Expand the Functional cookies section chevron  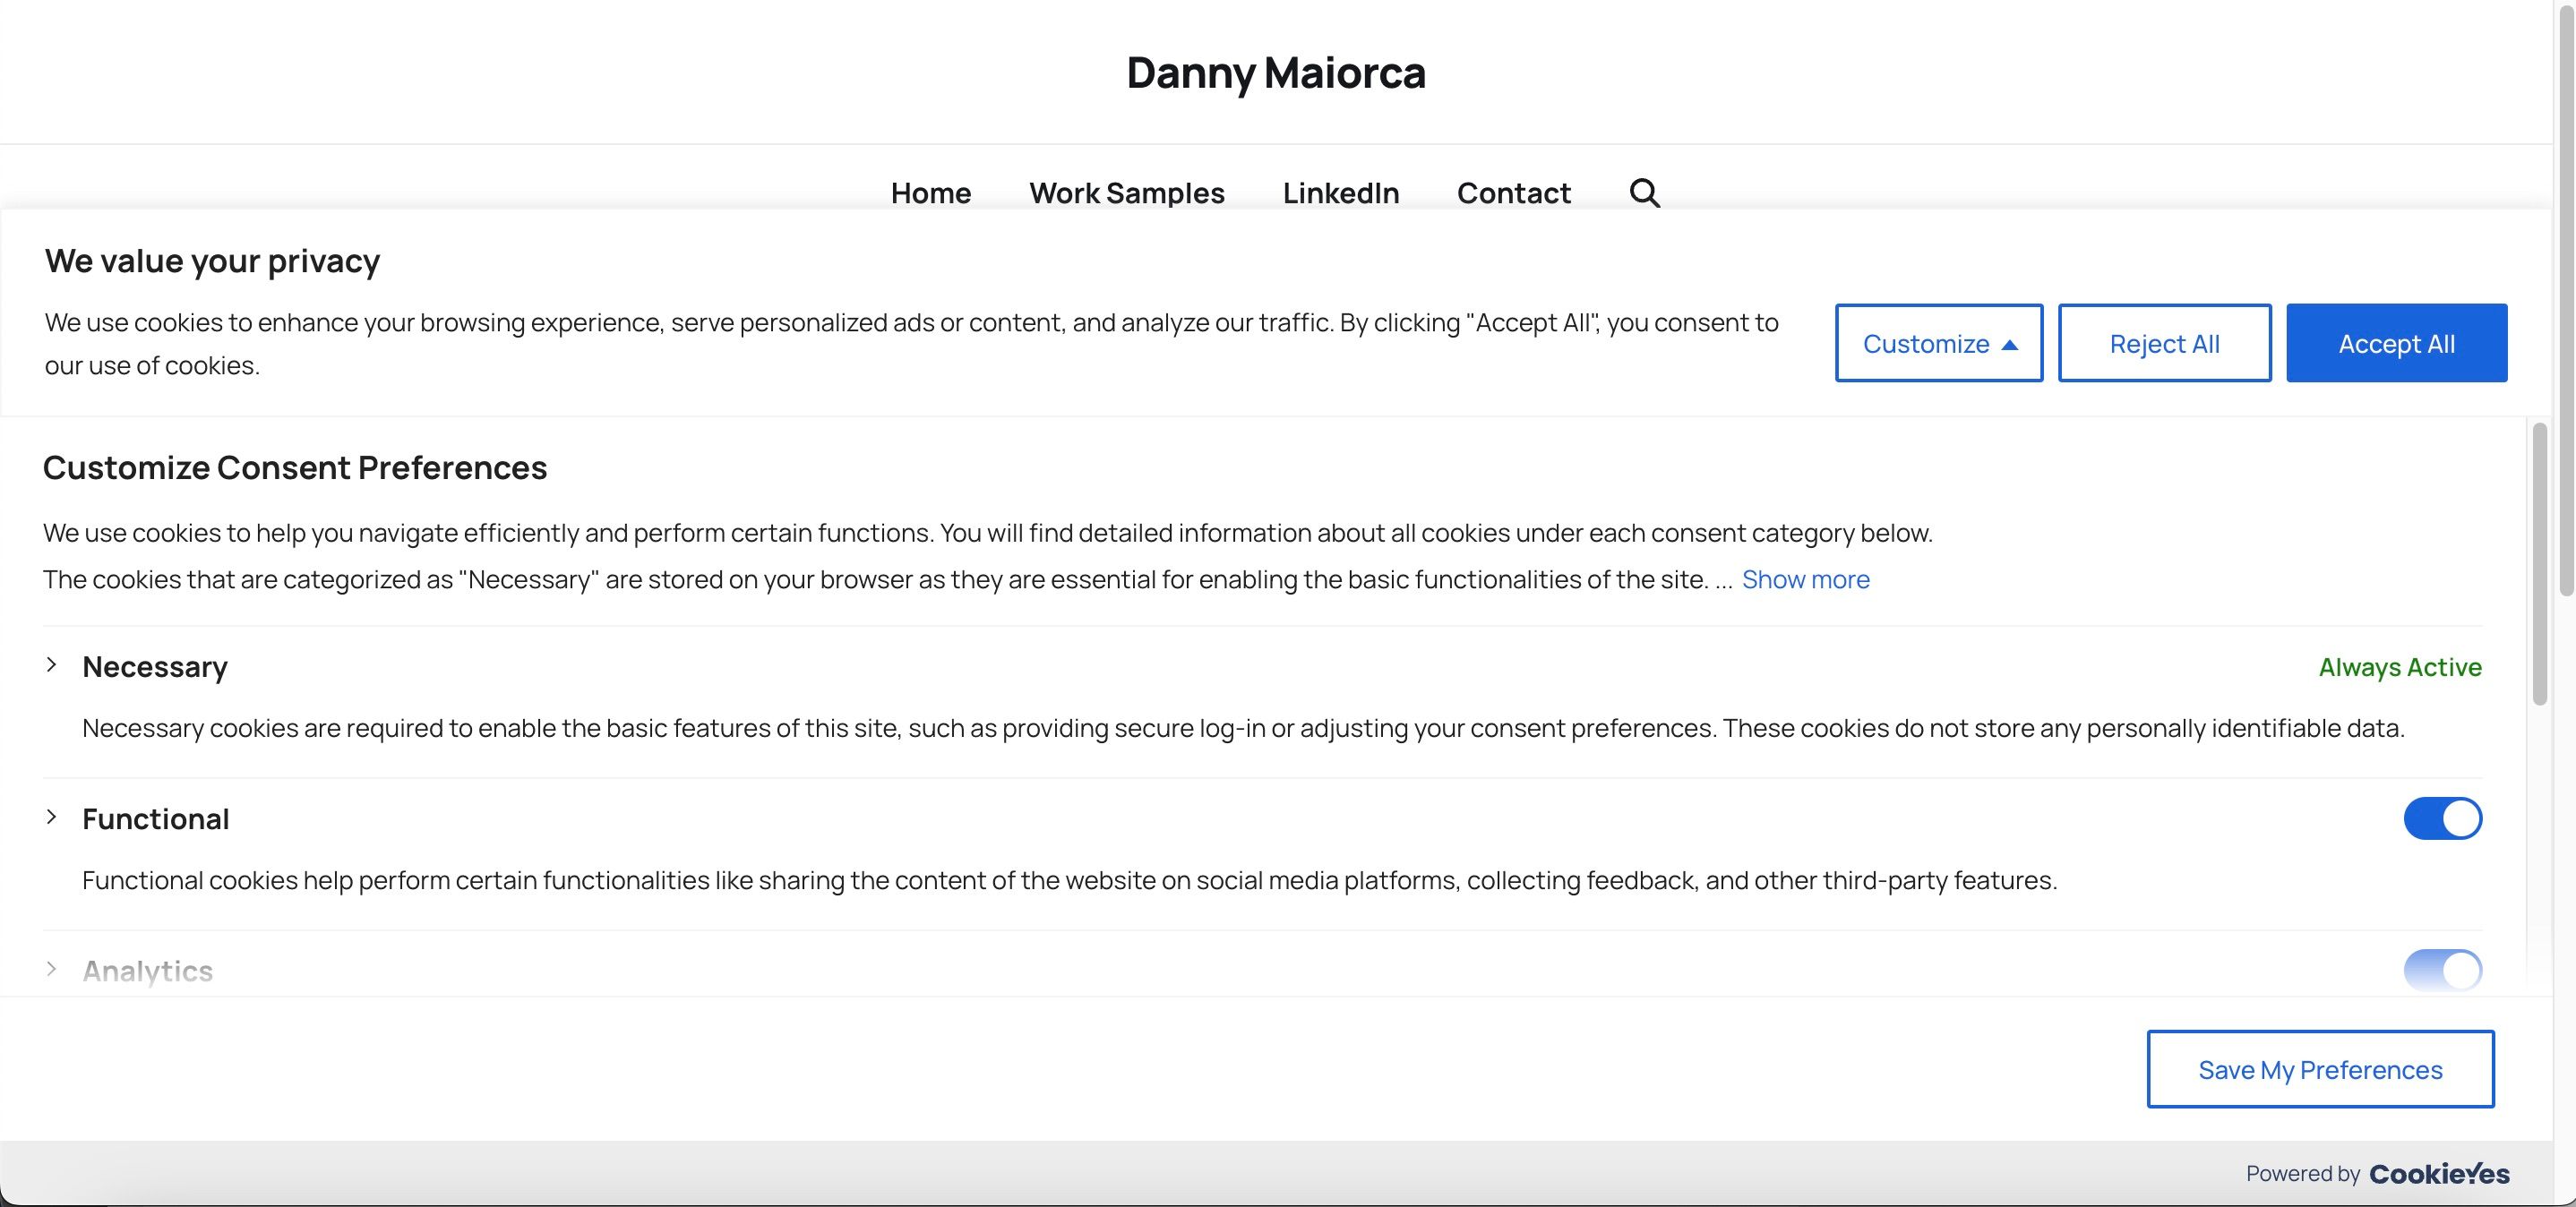click(52, 818)
